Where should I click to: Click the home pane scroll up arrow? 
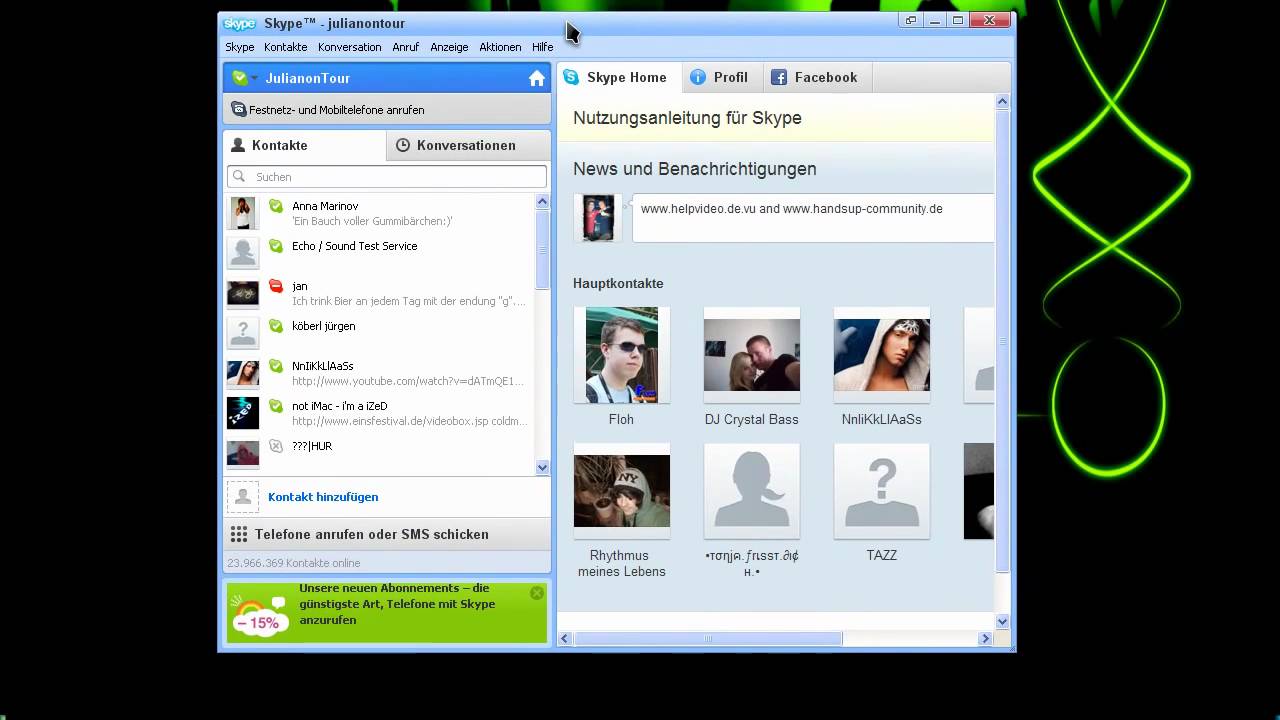coord(1002,102)
